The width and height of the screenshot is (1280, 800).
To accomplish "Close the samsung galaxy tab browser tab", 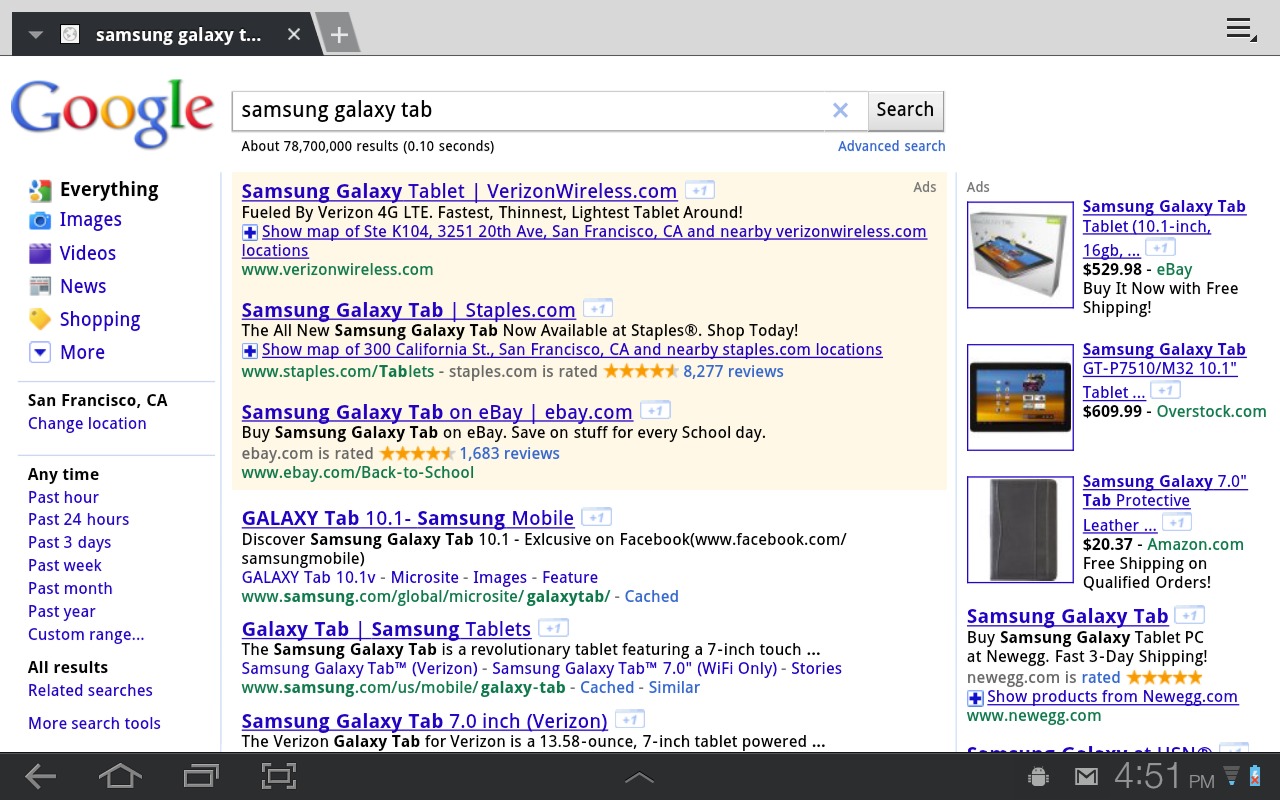I will pyautogui.click(x=294, y=35).
